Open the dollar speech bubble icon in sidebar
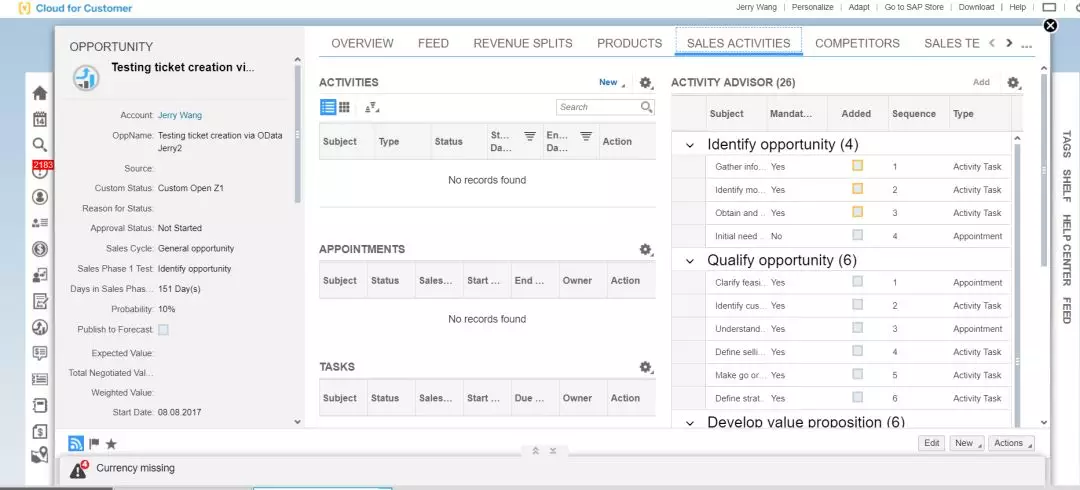The image size is (1080, 490). point(40,353)
